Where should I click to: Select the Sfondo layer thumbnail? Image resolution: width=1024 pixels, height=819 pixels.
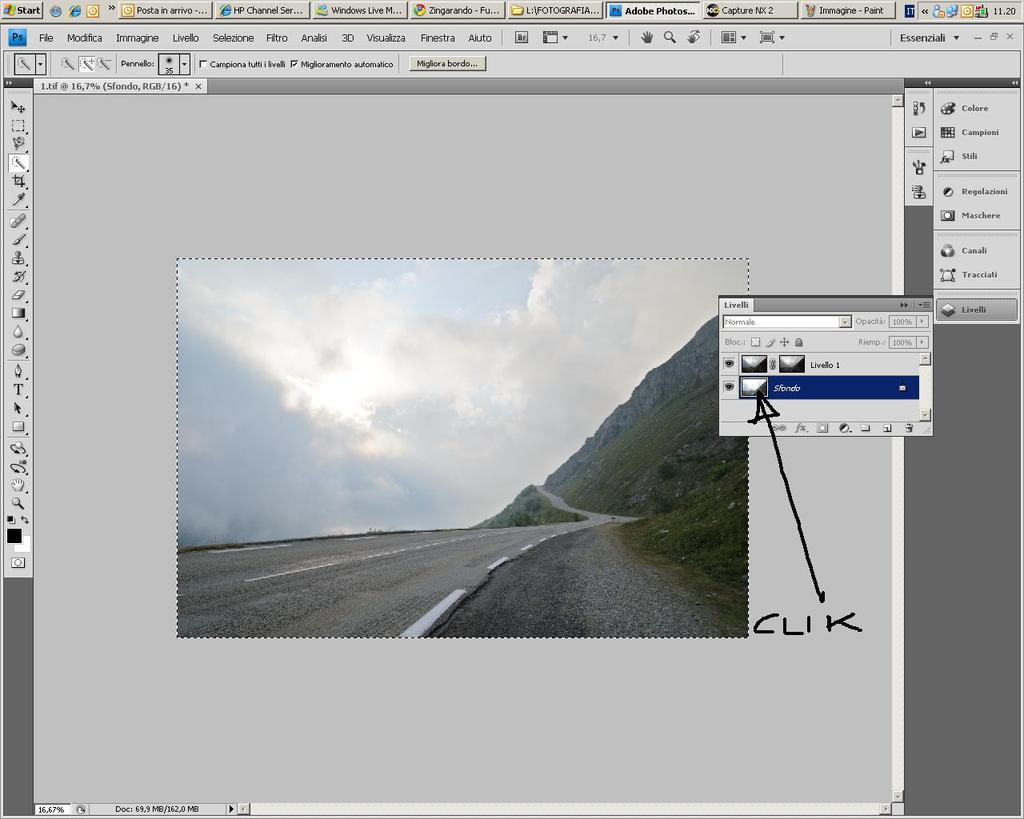point(755,387)
